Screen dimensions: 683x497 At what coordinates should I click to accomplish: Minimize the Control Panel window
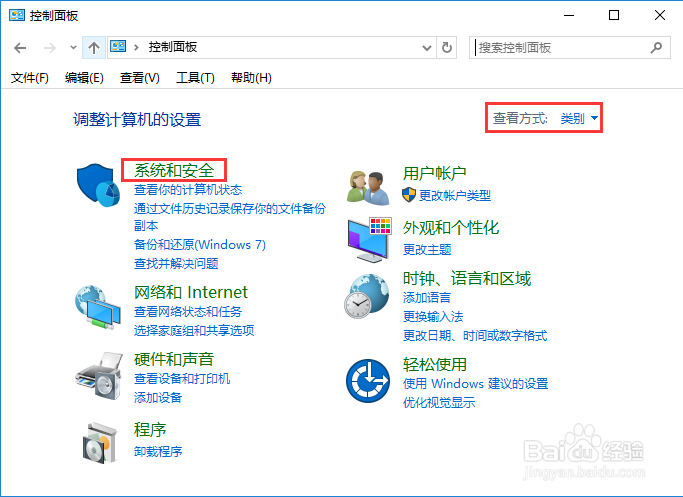(x=569, y=15)
